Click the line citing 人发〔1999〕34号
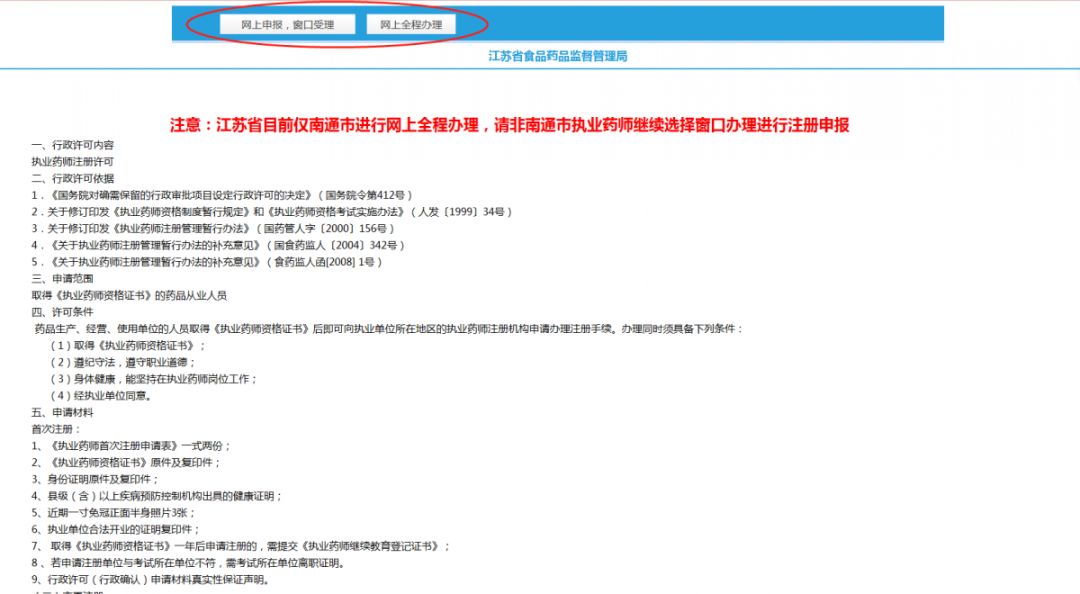 pos(271,212)
